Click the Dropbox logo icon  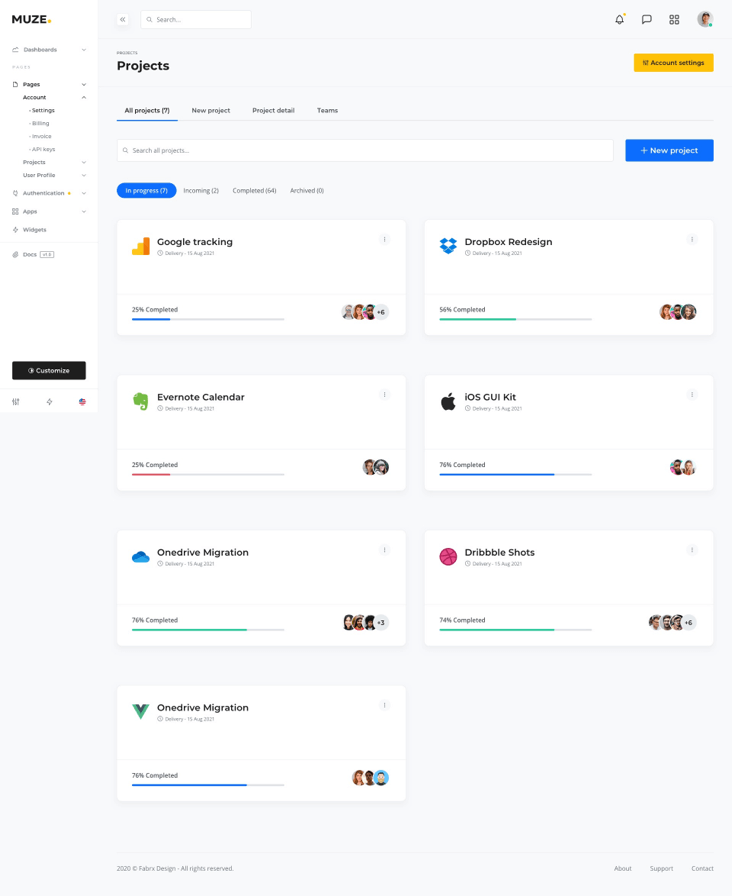point(448,246)
